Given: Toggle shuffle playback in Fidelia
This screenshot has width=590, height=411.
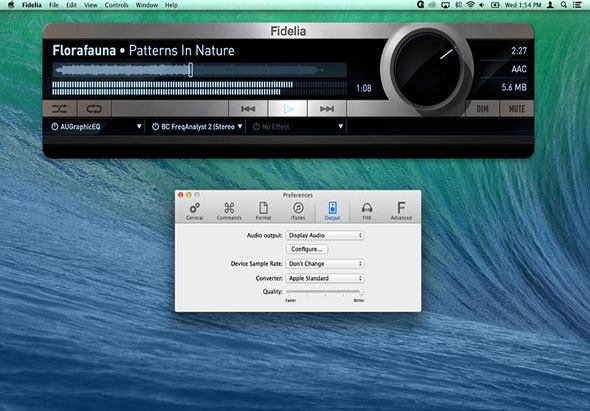Looking at the screenshot, I should pos(60,109).
